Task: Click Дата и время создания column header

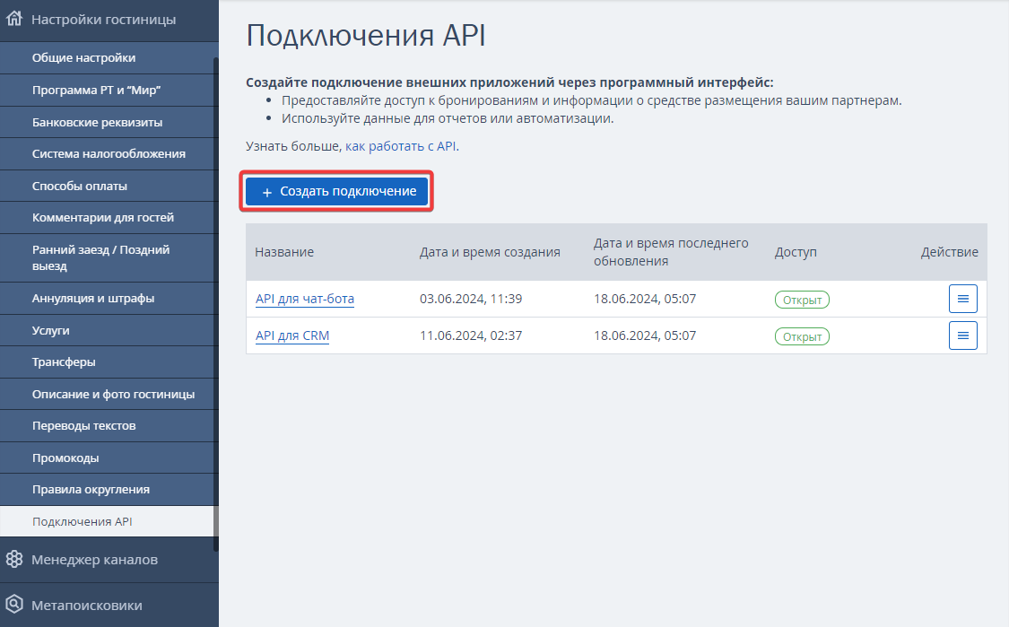Action: (490, 252)
